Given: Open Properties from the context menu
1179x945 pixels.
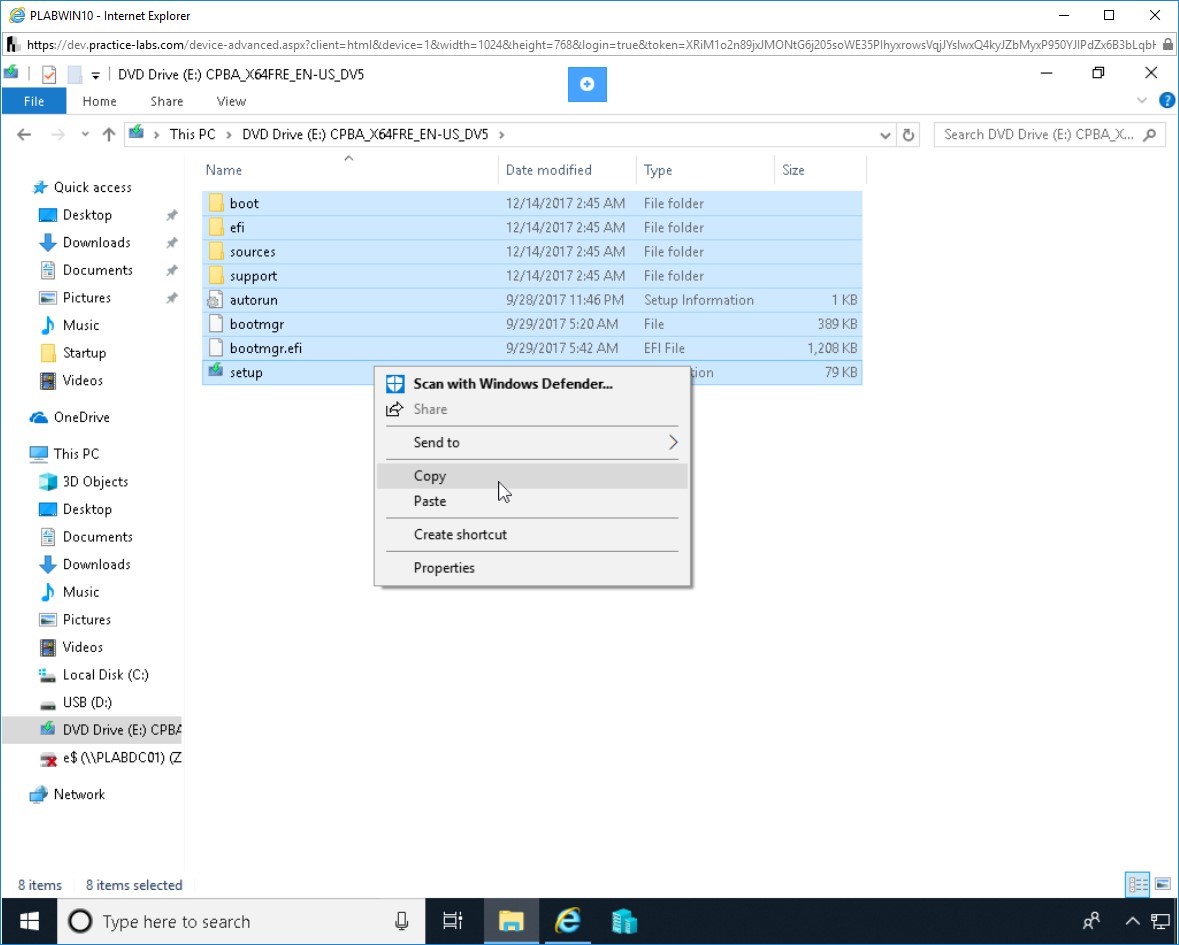Looking at the screenshot, I should click(532, 568).
